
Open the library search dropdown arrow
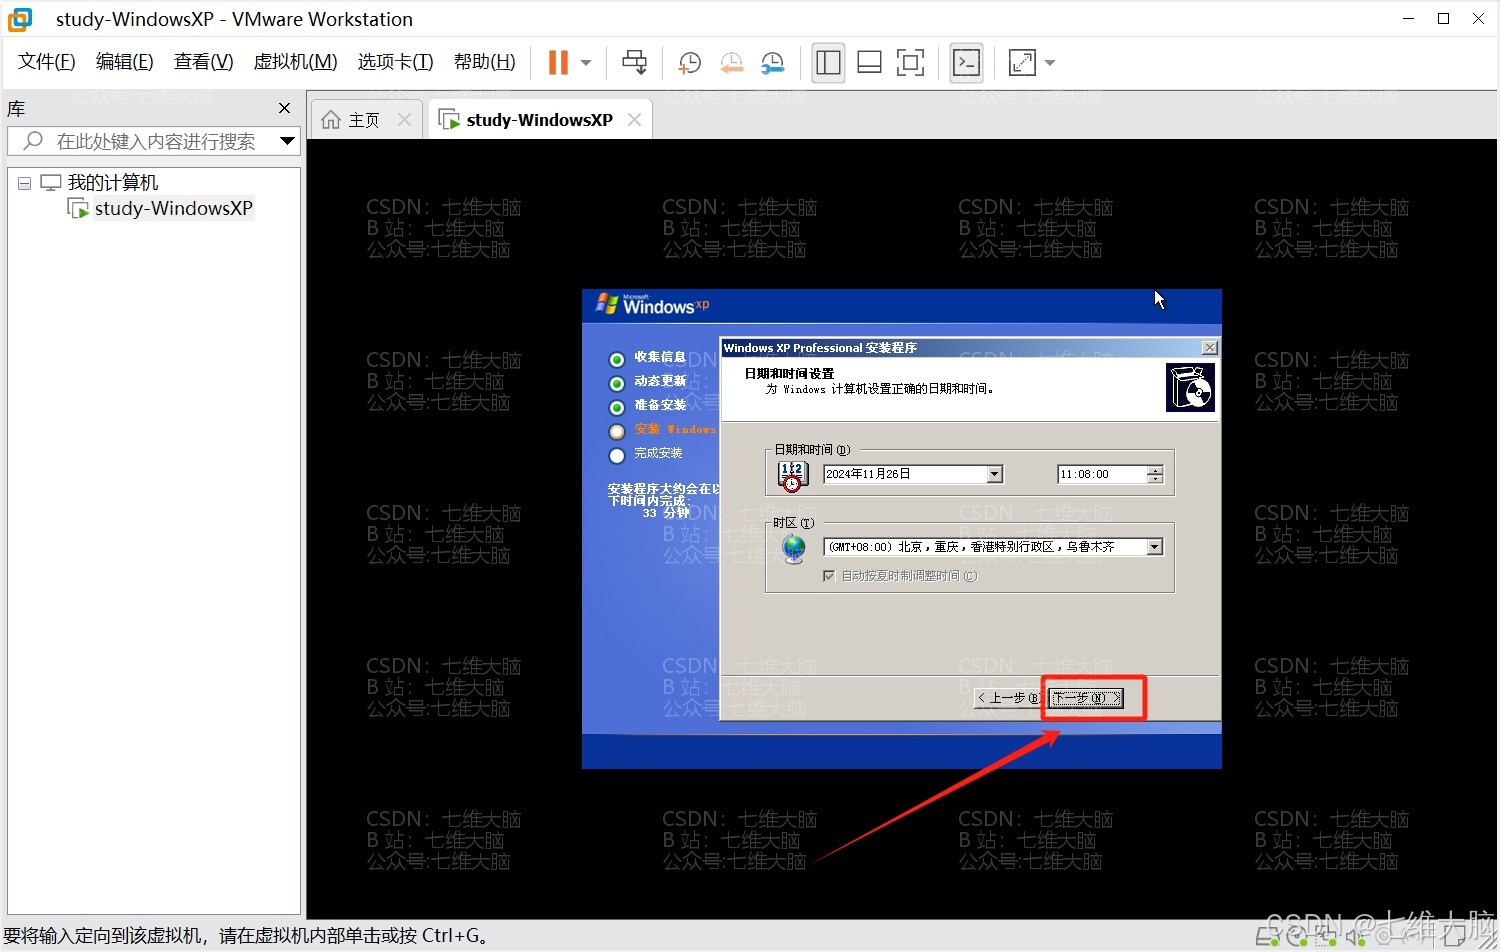click(288, 141)
